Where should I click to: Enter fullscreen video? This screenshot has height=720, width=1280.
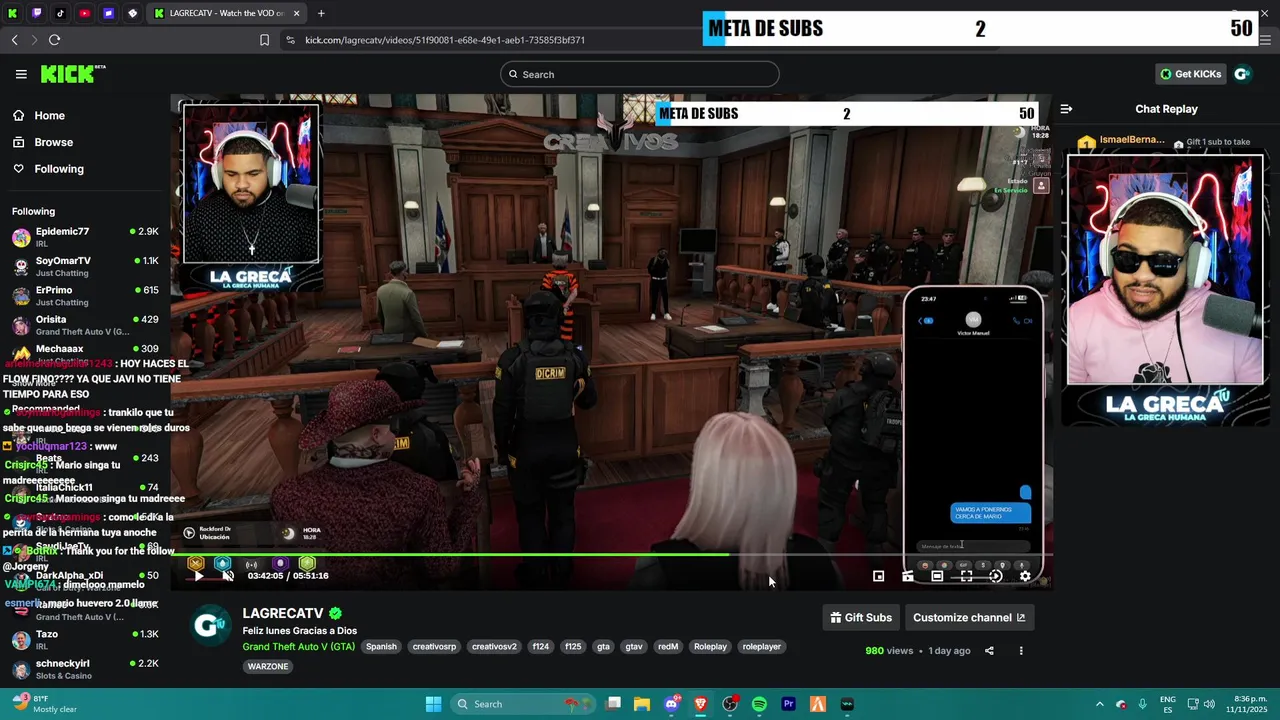coord(966,576)
